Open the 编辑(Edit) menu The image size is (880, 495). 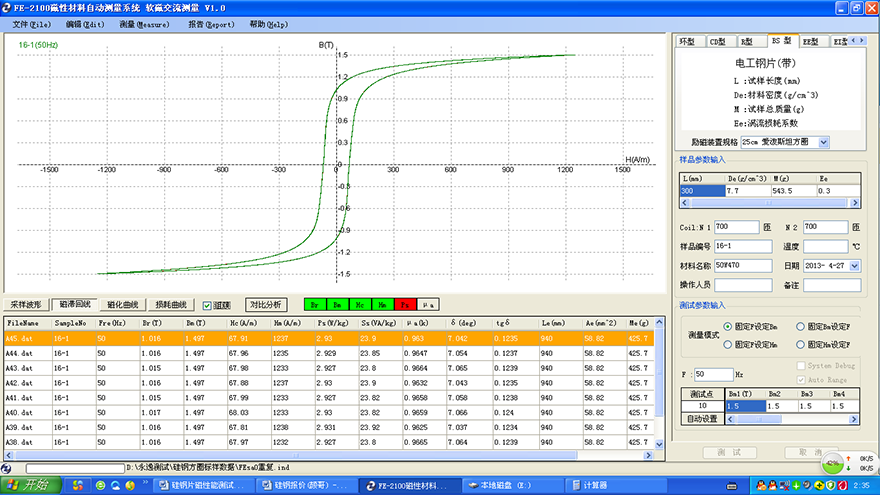(x=85, y=25)
